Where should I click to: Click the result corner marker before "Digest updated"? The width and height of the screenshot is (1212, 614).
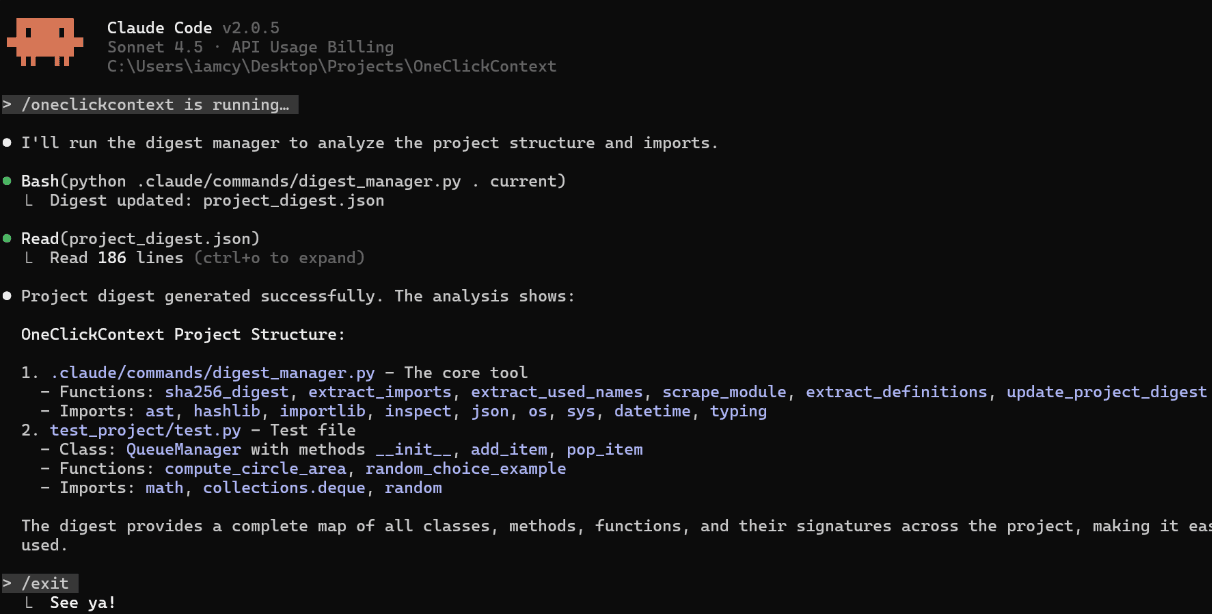point(31,201)
